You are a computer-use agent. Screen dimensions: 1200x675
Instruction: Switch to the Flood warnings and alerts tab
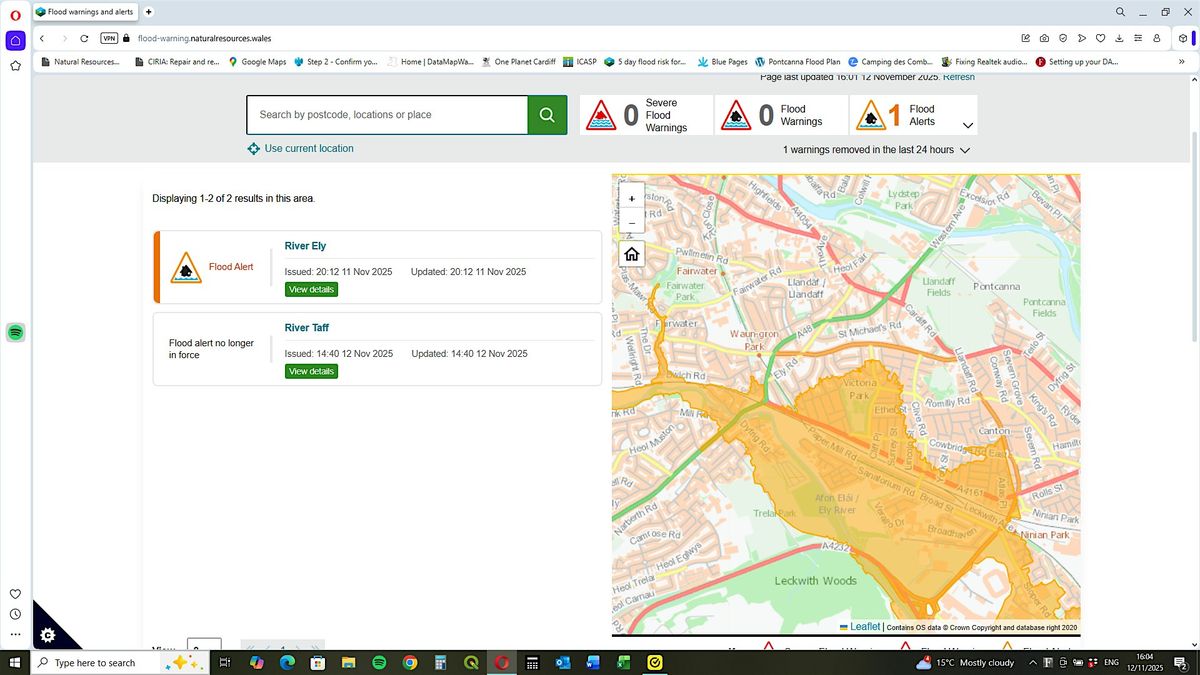(85, 12)
